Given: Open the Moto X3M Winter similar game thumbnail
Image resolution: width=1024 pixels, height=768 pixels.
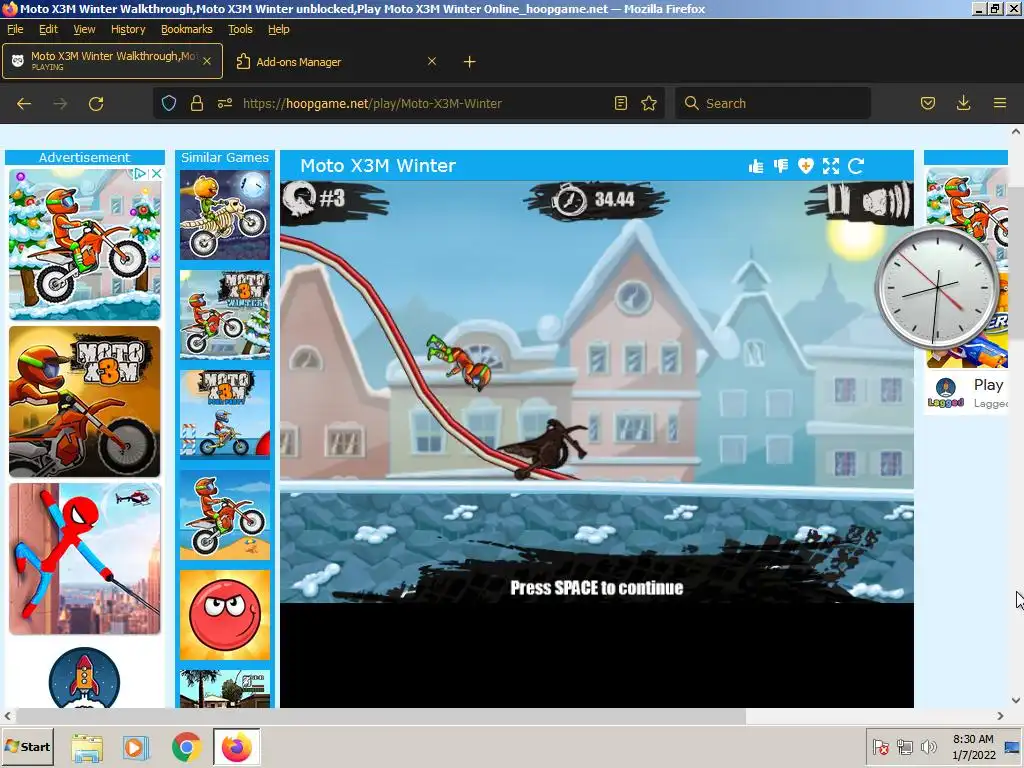Looking at the screenshot, I should pos(225,315).
